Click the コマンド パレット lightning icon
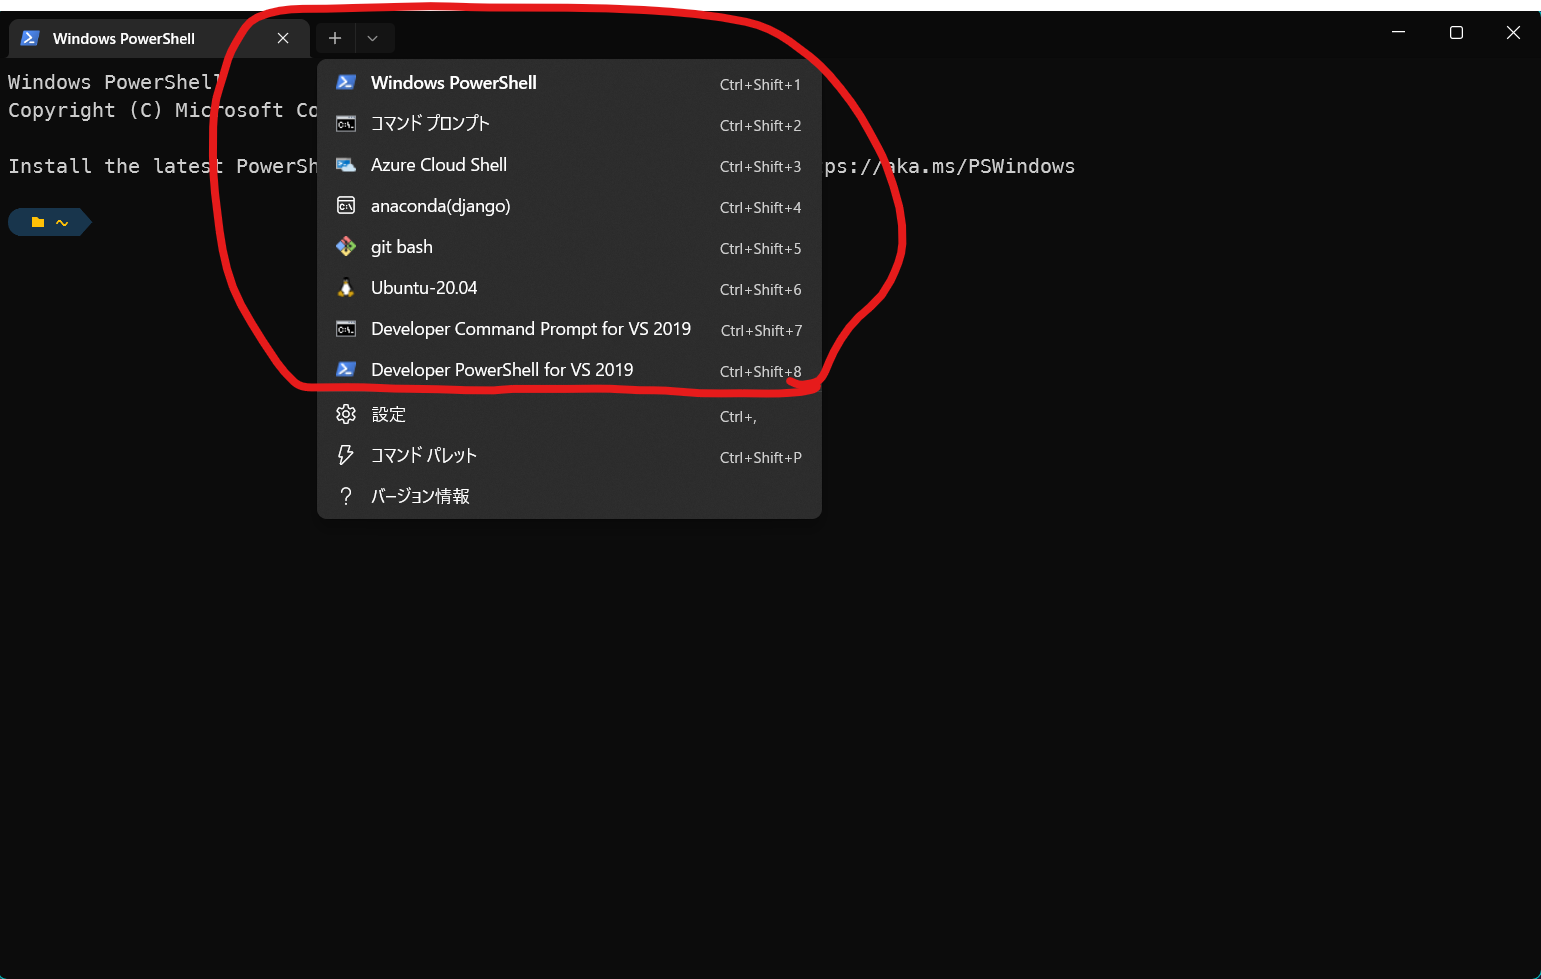 346,455
